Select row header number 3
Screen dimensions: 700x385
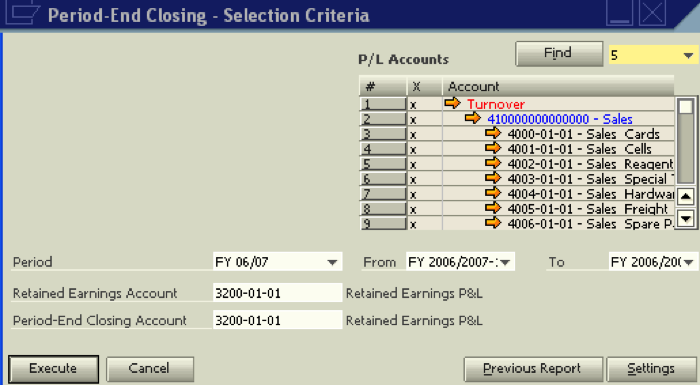pos(383,134)
